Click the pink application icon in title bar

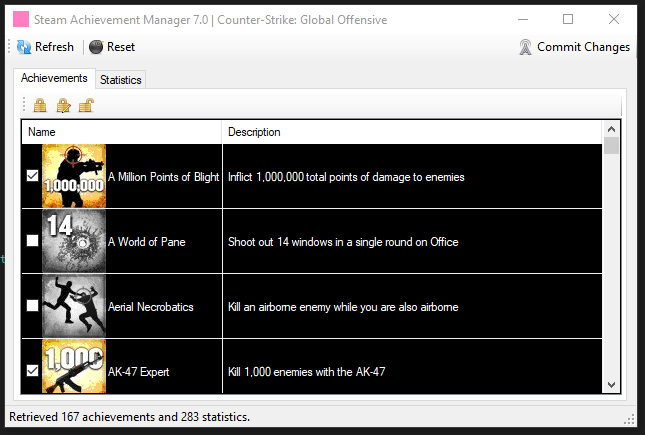pyautogui.click(x=21, y=19)
